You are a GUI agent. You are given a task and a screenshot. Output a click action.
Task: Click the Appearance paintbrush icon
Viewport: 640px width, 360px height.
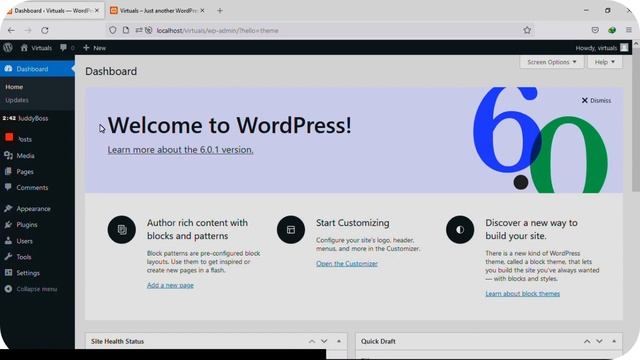[9, 209]
